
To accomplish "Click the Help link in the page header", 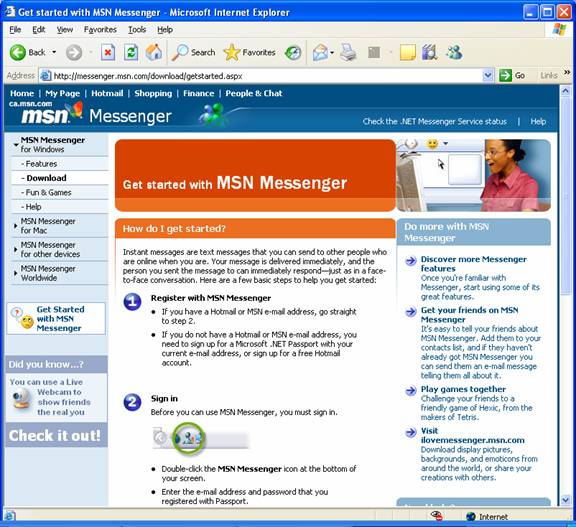I will pyautogui.click(x=538, y=122).
